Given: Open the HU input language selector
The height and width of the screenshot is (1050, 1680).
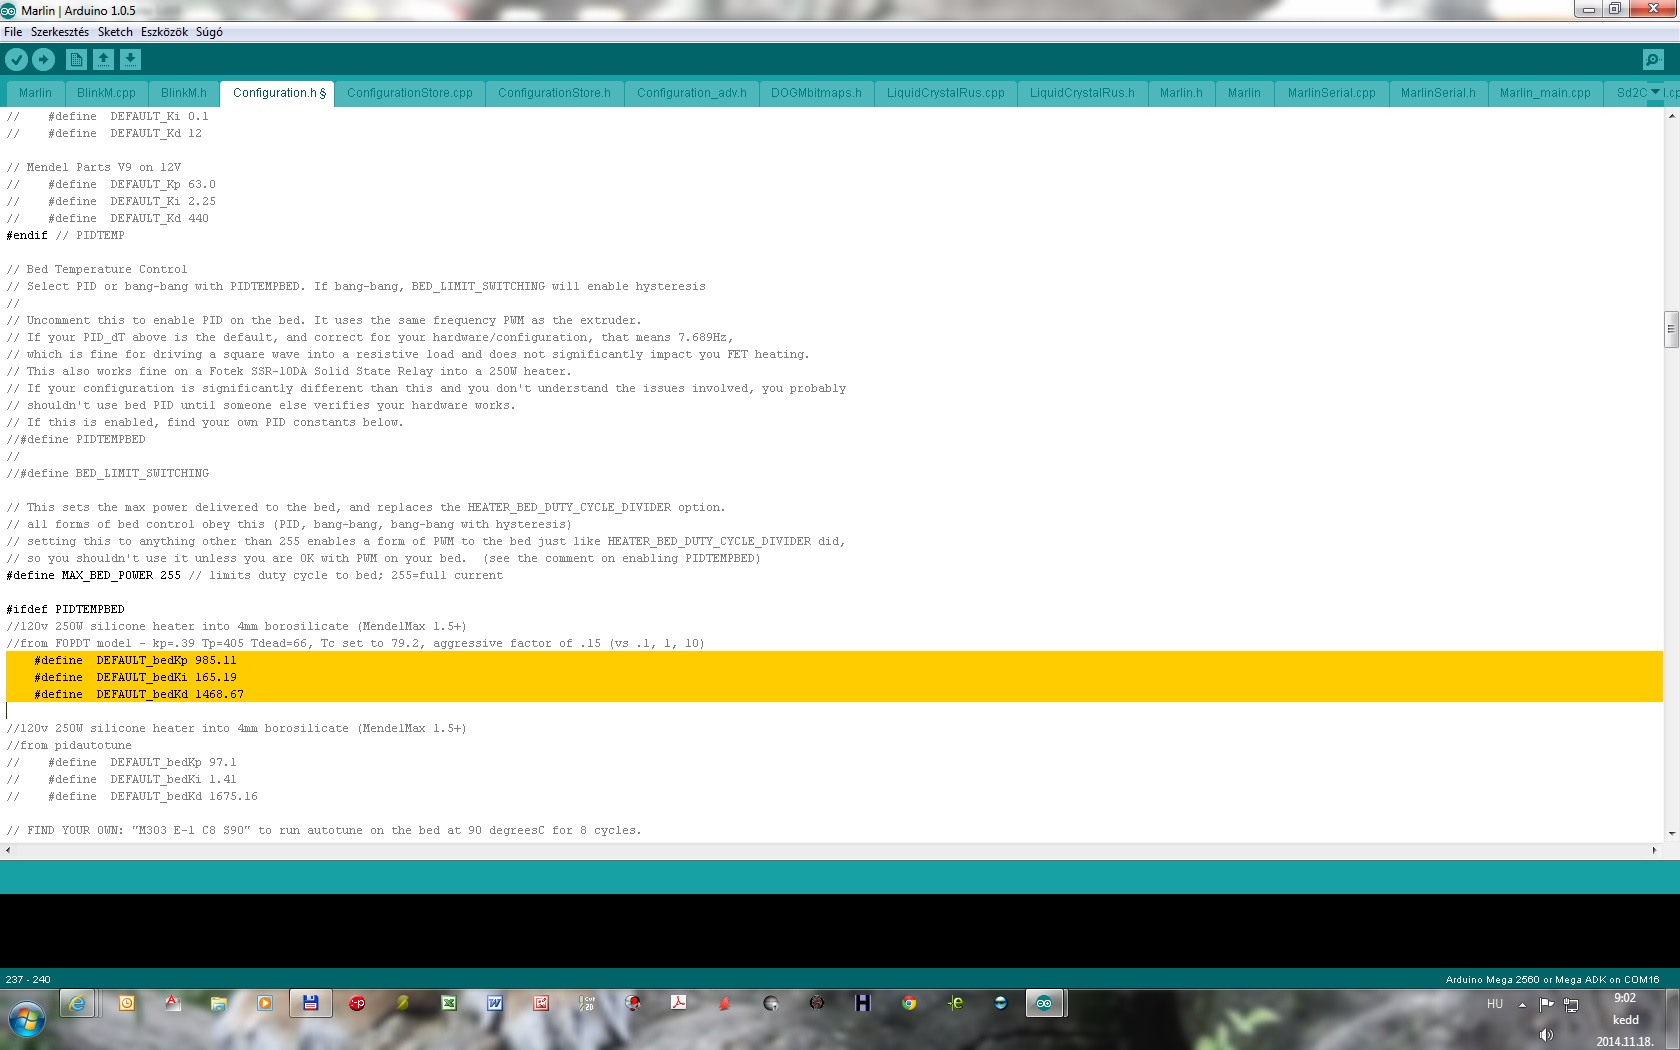Looking at the screenshot, I should 1495,1004.
